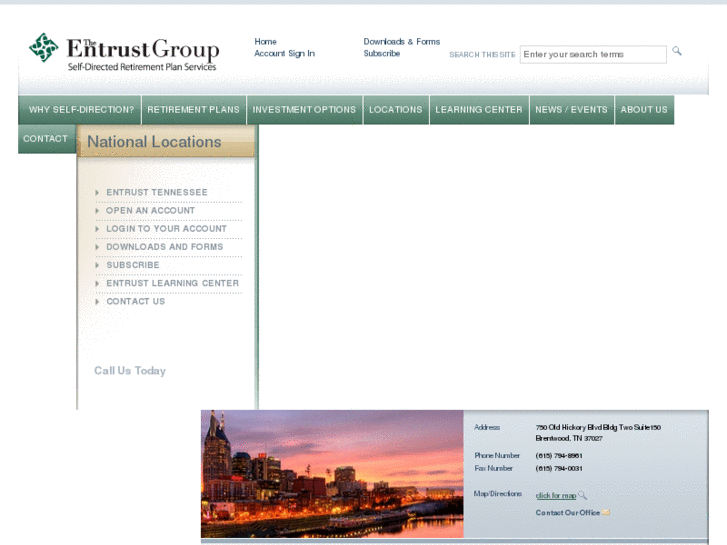Open sidebar Downloads and Forms link

pyautogui.click(x=165, y=247)
